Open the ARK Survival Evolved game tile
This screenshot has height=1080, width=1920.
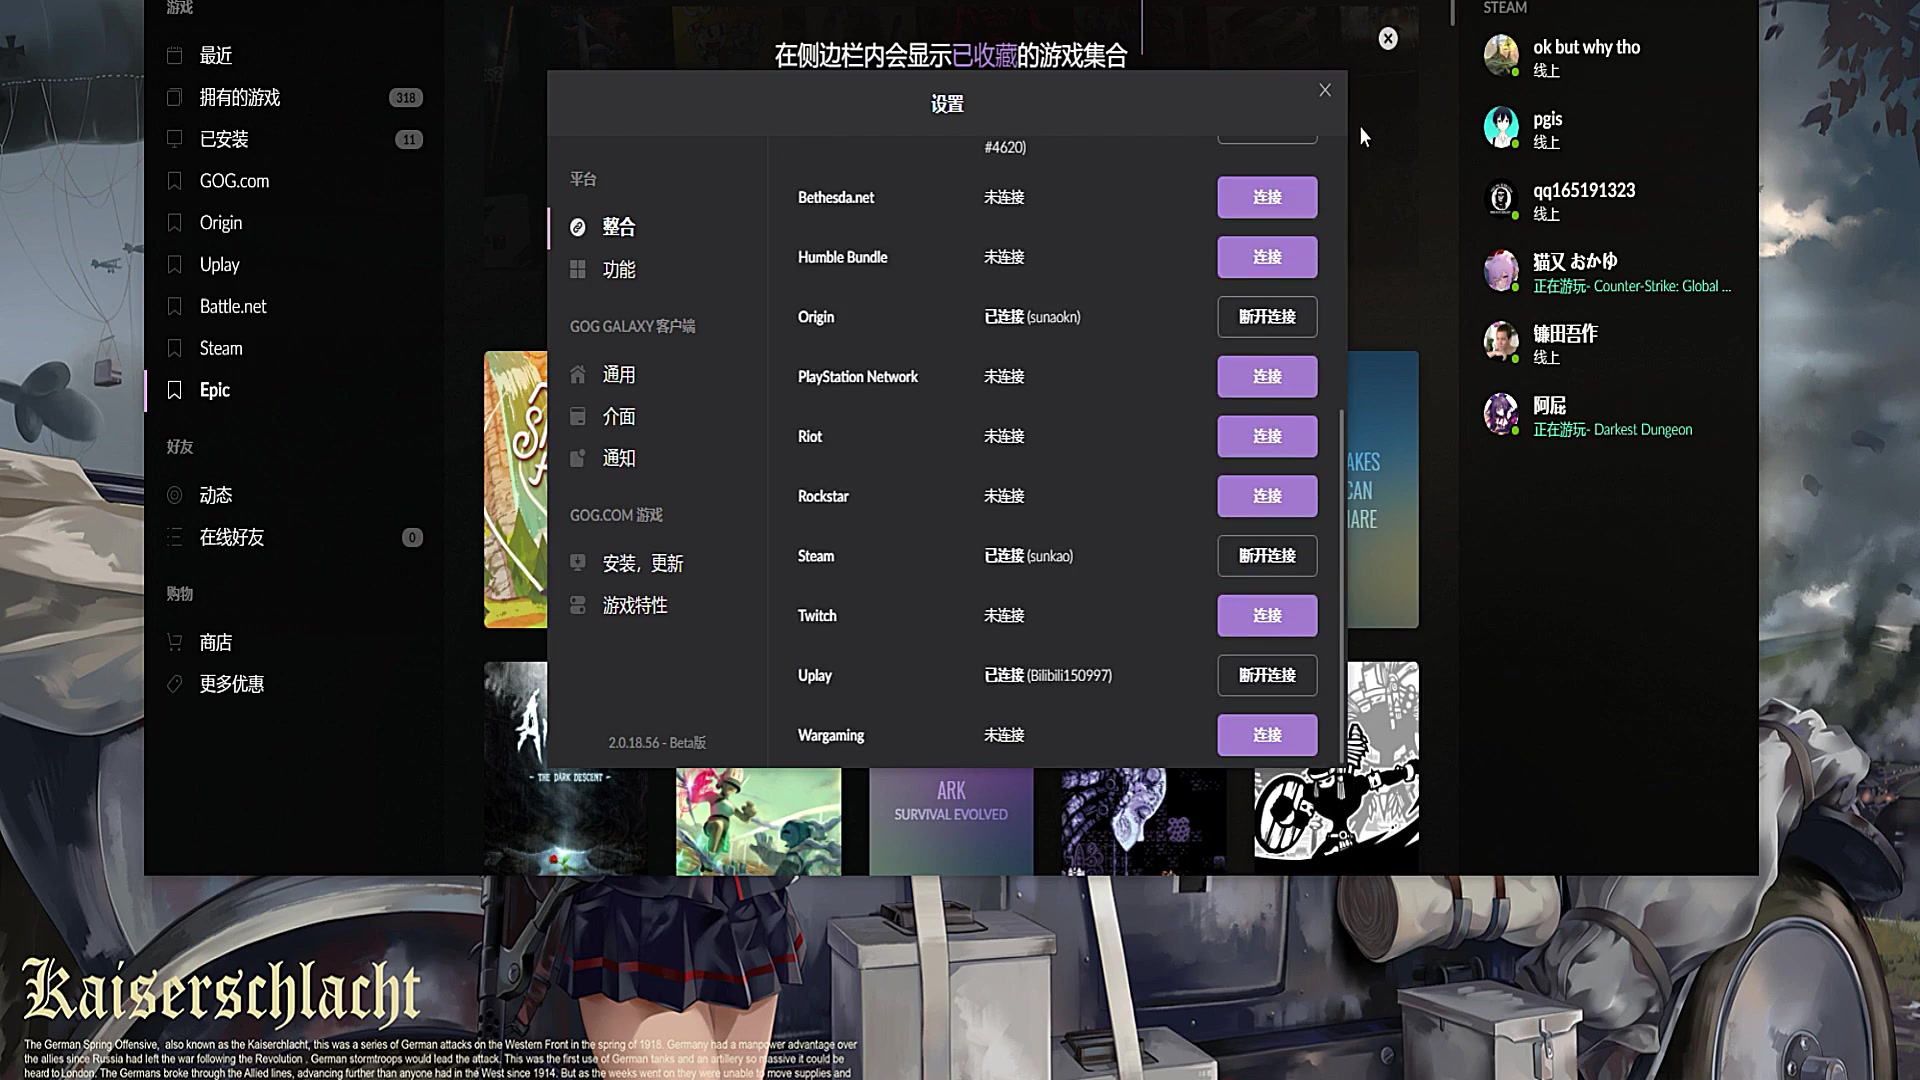coord(951,821)
